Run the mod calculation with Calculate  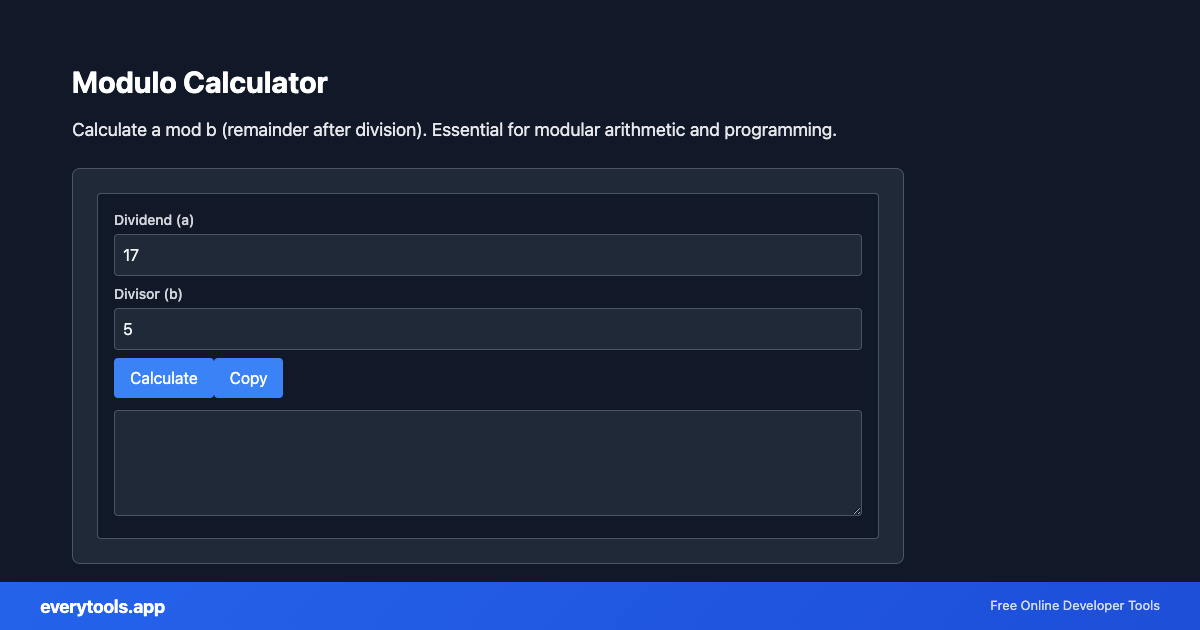163,378
